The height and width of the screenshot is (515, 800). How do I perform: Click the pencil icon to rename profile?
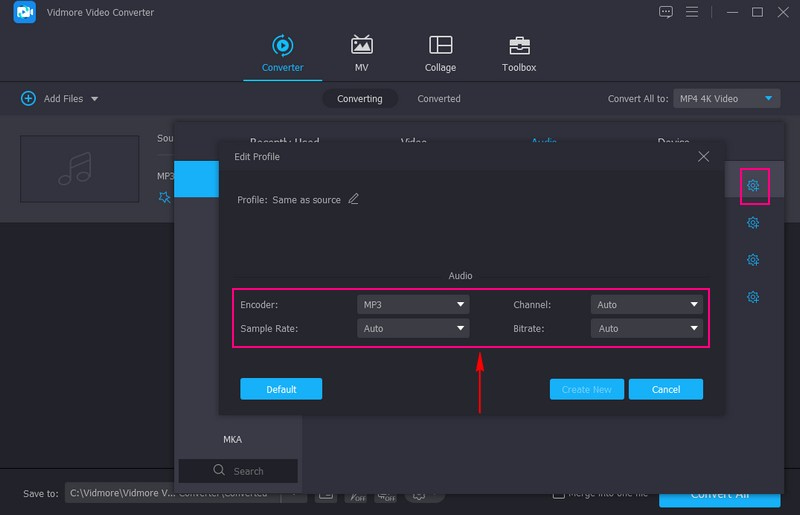click(x=353, y=199)
